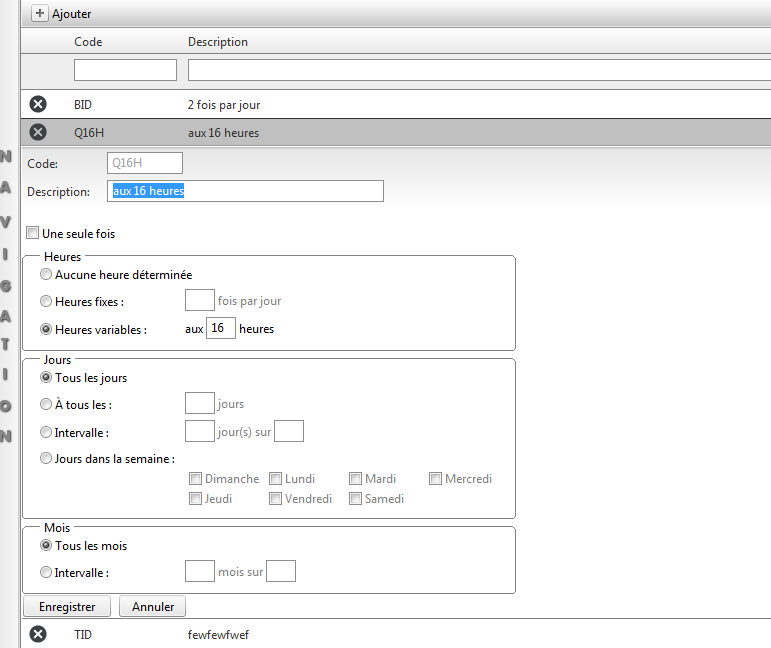Focus the Code filter field under the header
The height and width of the screenshot is (648, 771).
click(125, 70)
